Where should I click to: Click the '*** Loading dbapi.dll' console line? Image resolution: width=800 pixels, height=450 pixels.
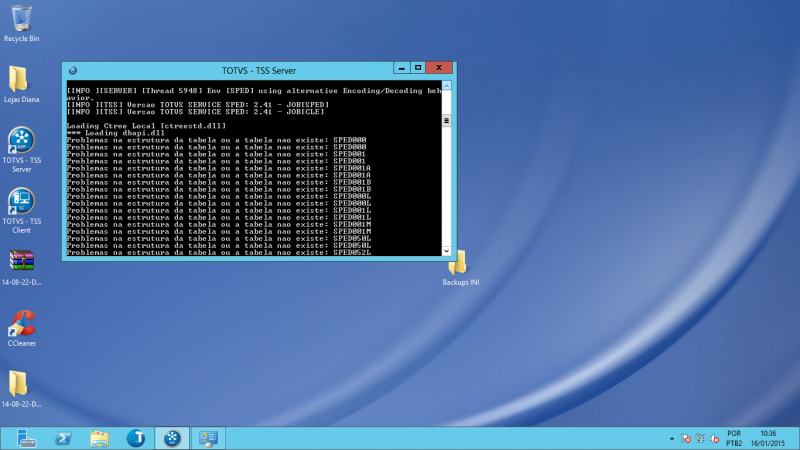[116, 133]
